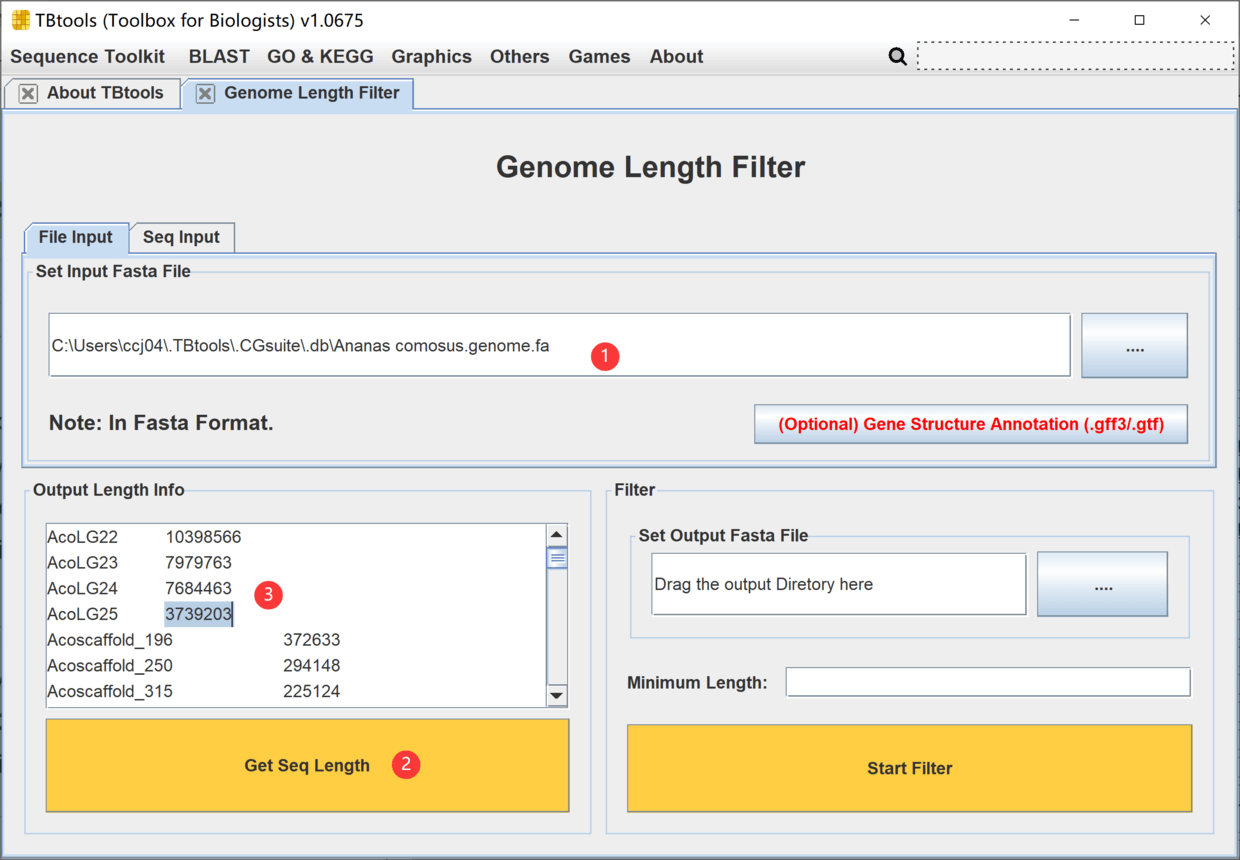The image size is (1240, 860).
Task: Click the search magnifier icon
Action: click(897, 57)
